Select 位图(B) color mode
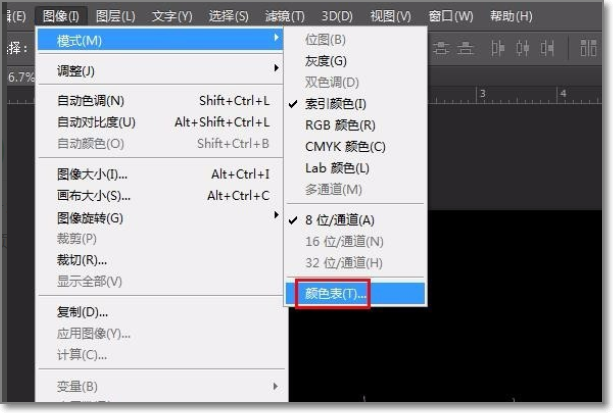This screenshot has width=613, height=413. pos(356,40)
